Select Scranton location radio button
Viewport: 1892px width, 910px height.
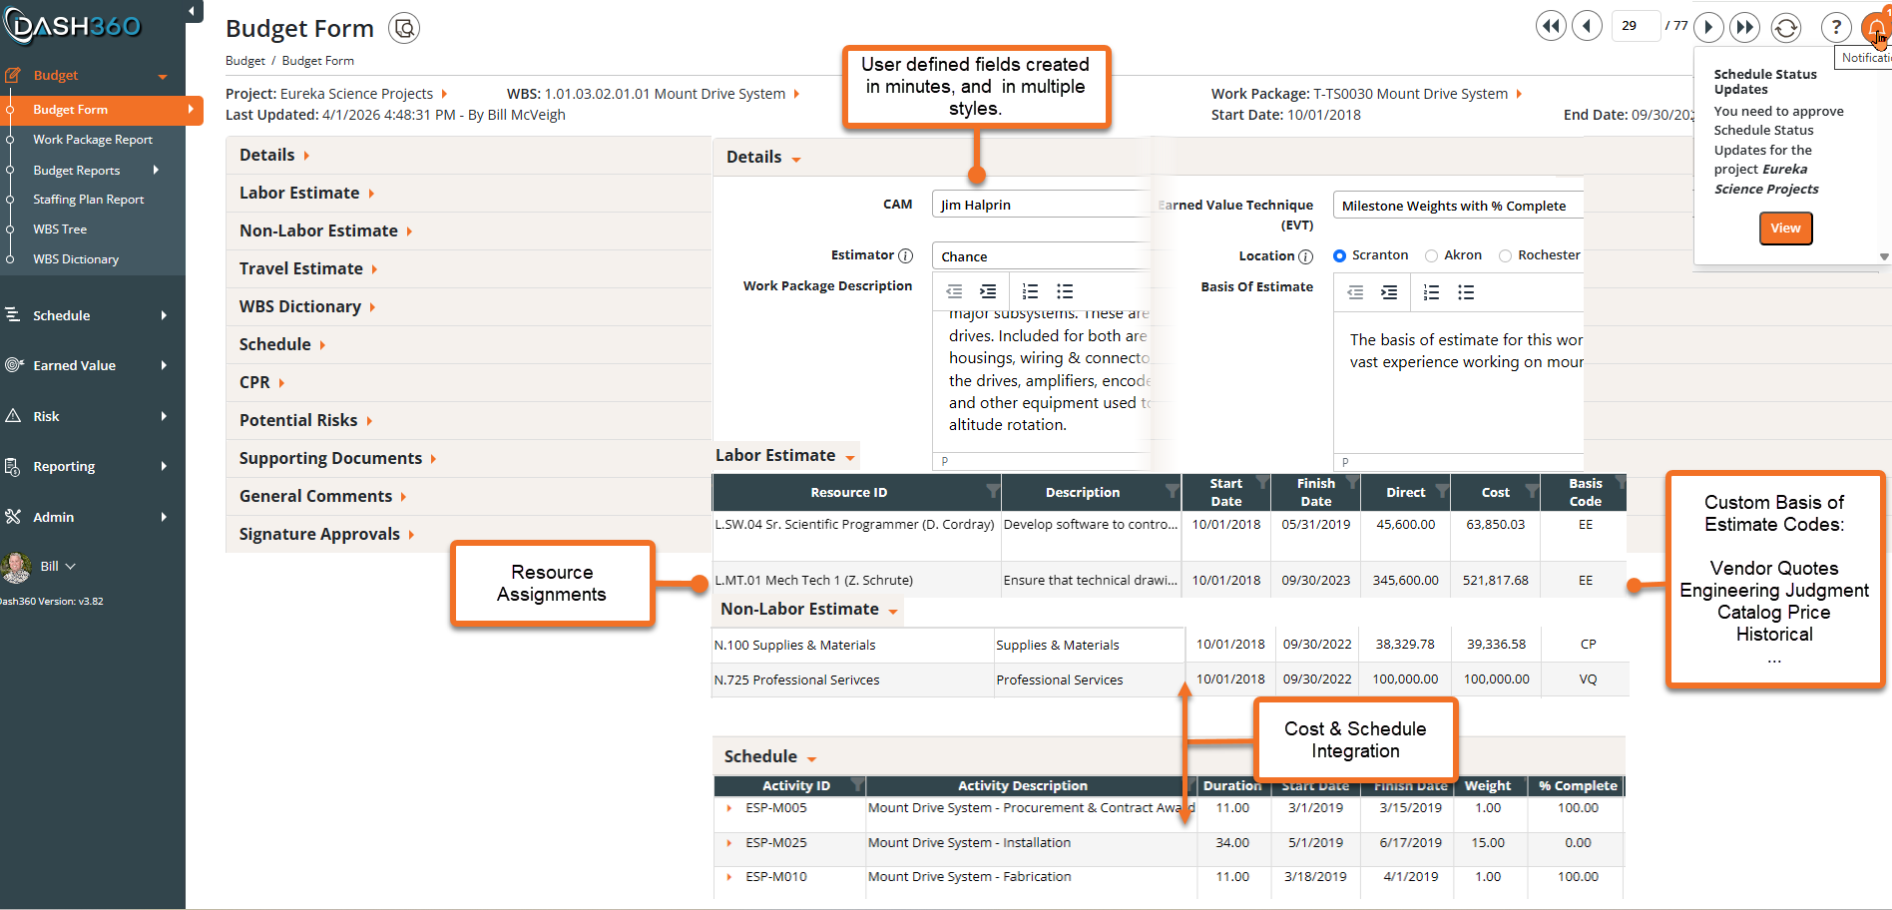tap(1339, 256)
